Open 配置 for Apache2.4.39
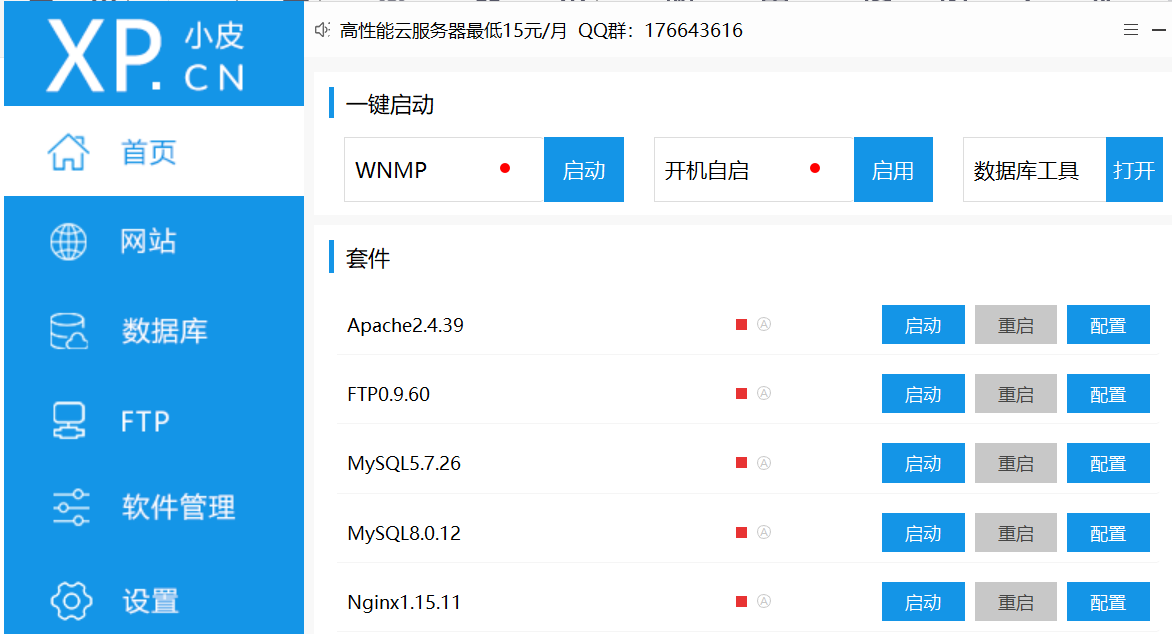1172x634 pixels. pos(1108,324)
